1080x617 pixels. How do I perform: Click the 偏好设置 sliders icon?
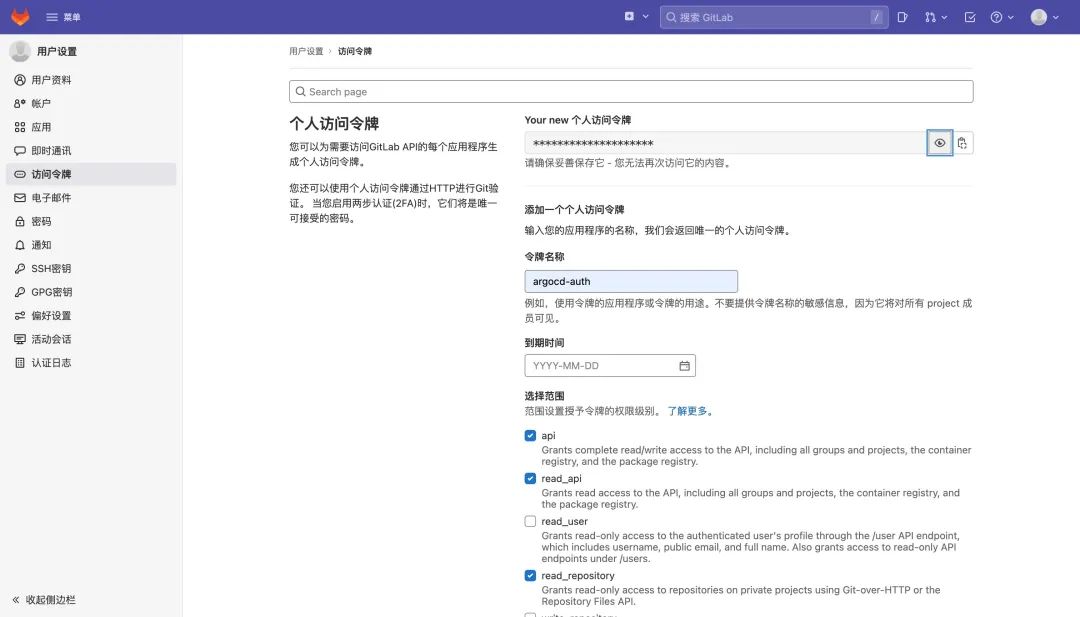coord(20,315)
